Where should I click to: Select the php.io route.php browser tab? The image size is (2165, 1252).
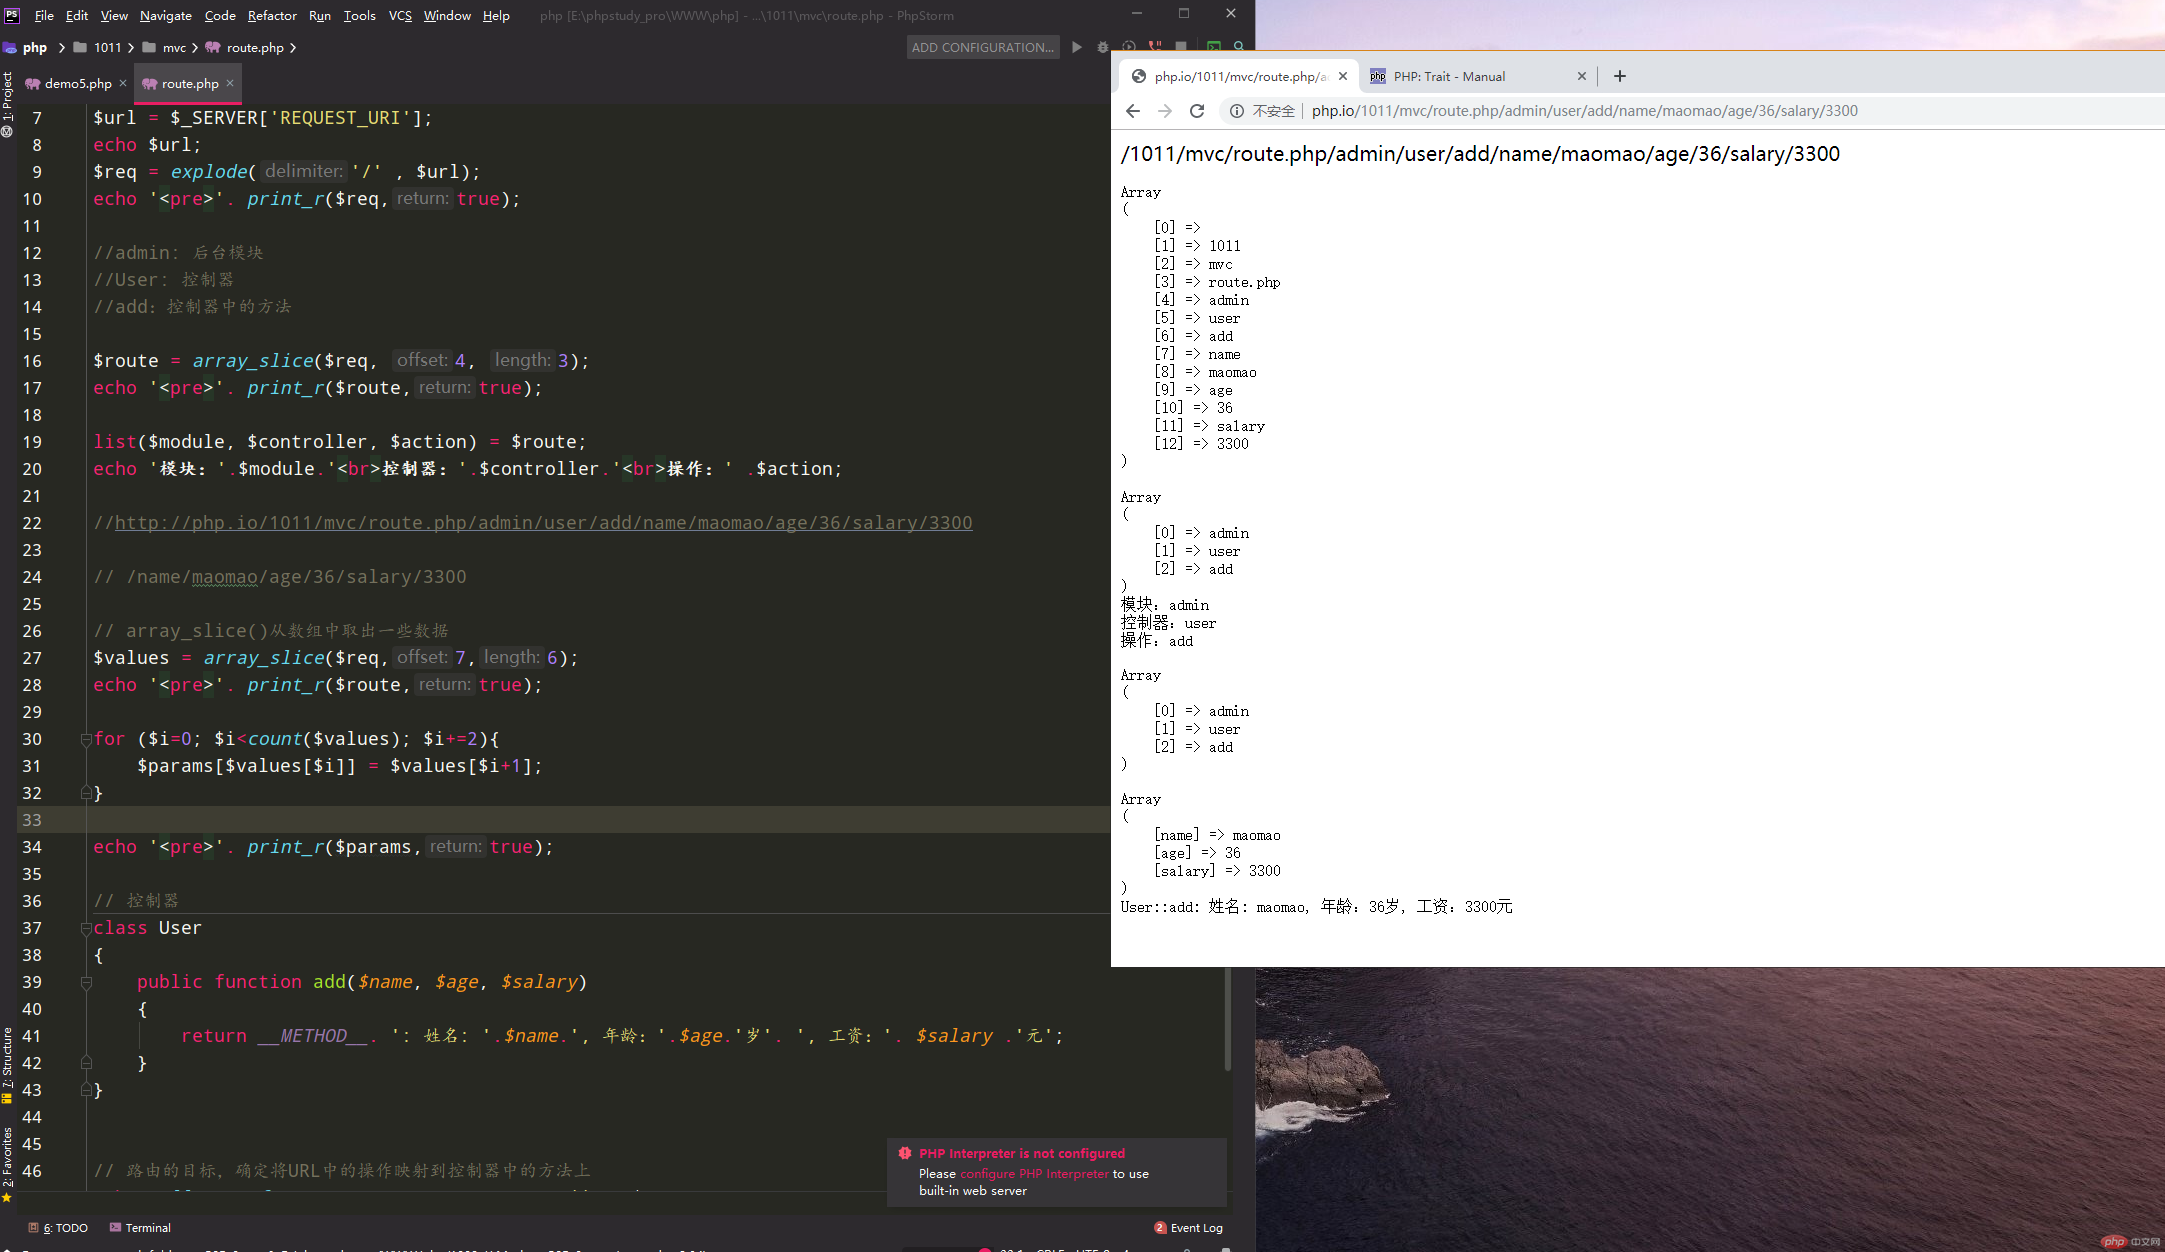[x=1240, y=76]
